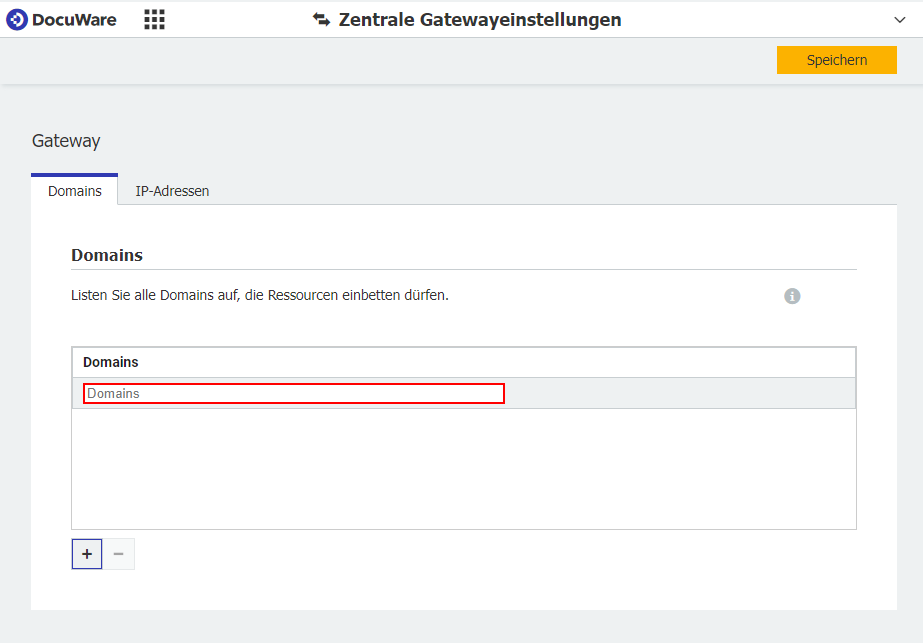Switch to the IP-Adressen tab
Screen dimensions: 923x643
pos(172,190)
